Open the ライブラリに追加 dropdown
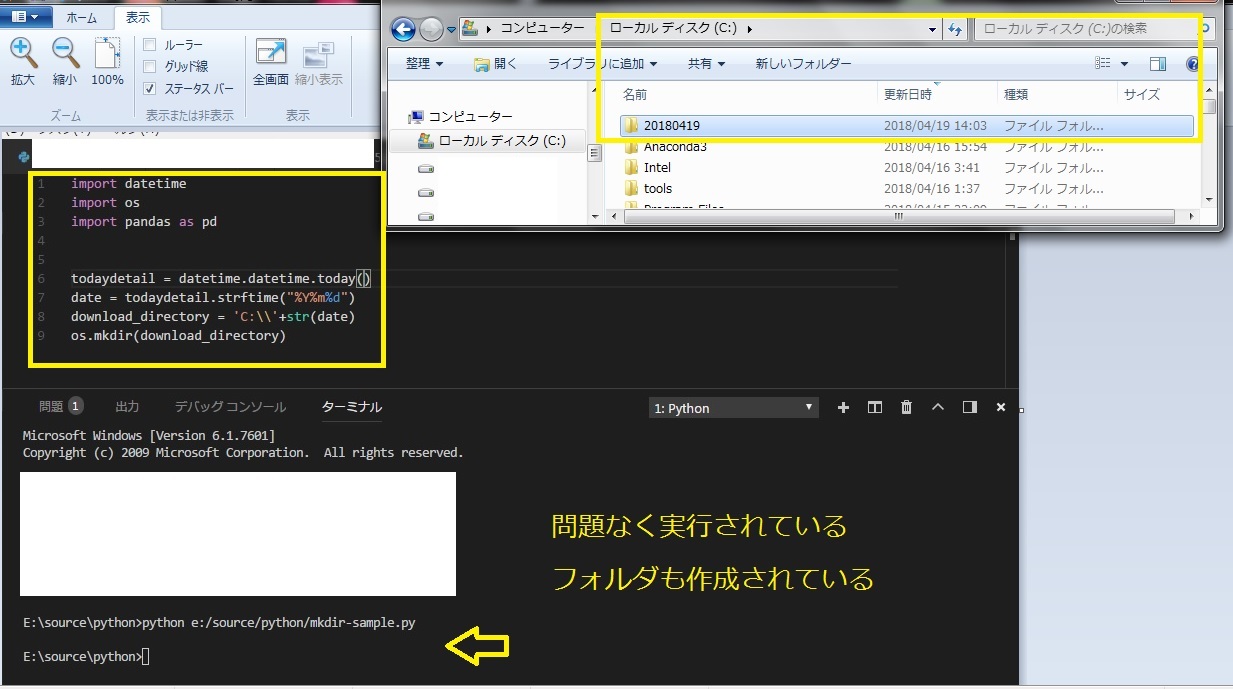 602,64
